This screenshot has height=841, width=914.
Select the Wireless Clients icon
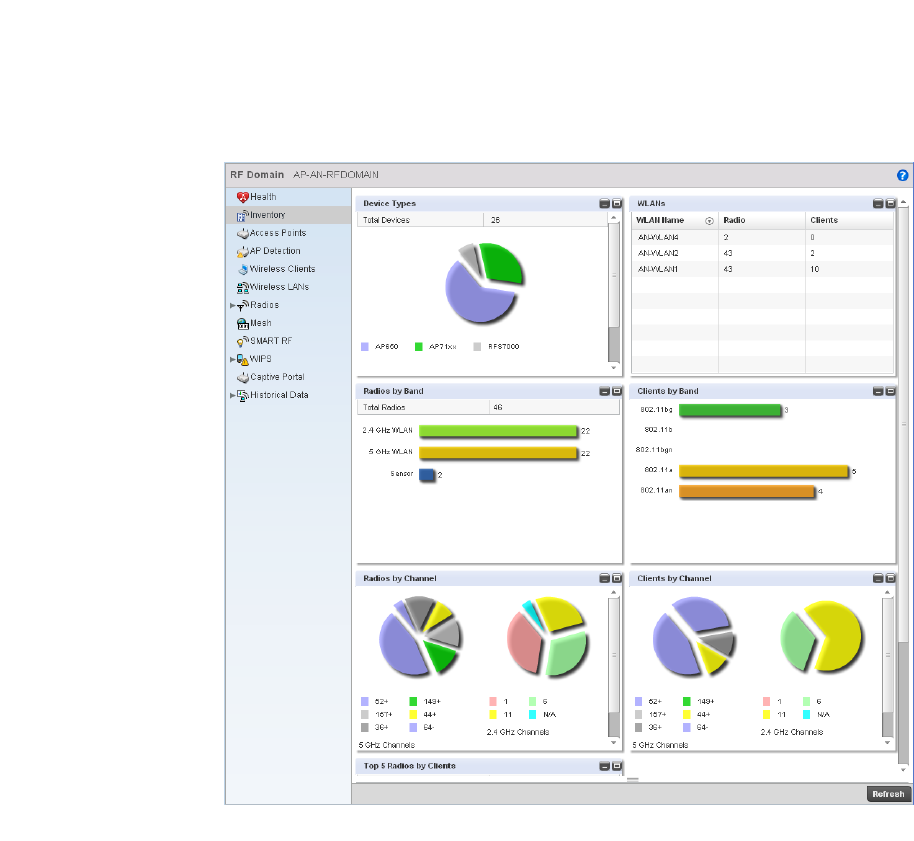[x=243, y=269]
